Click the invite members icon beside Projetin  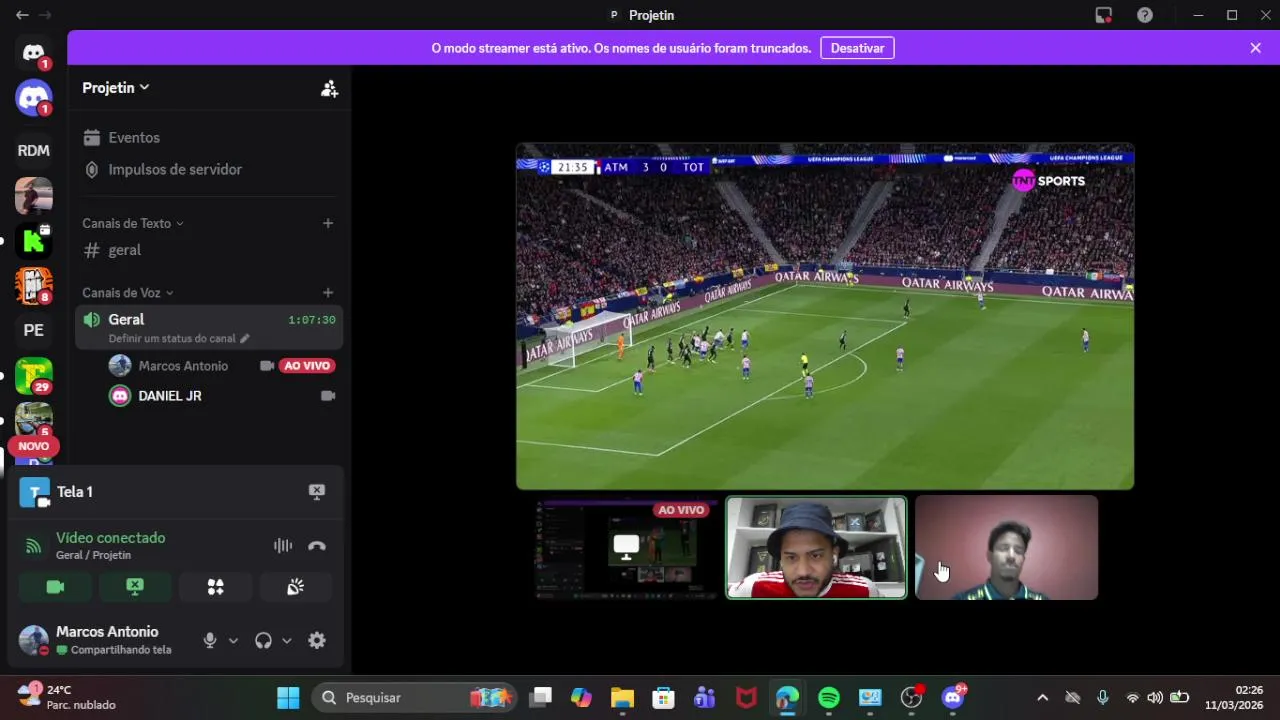[329, 88]
